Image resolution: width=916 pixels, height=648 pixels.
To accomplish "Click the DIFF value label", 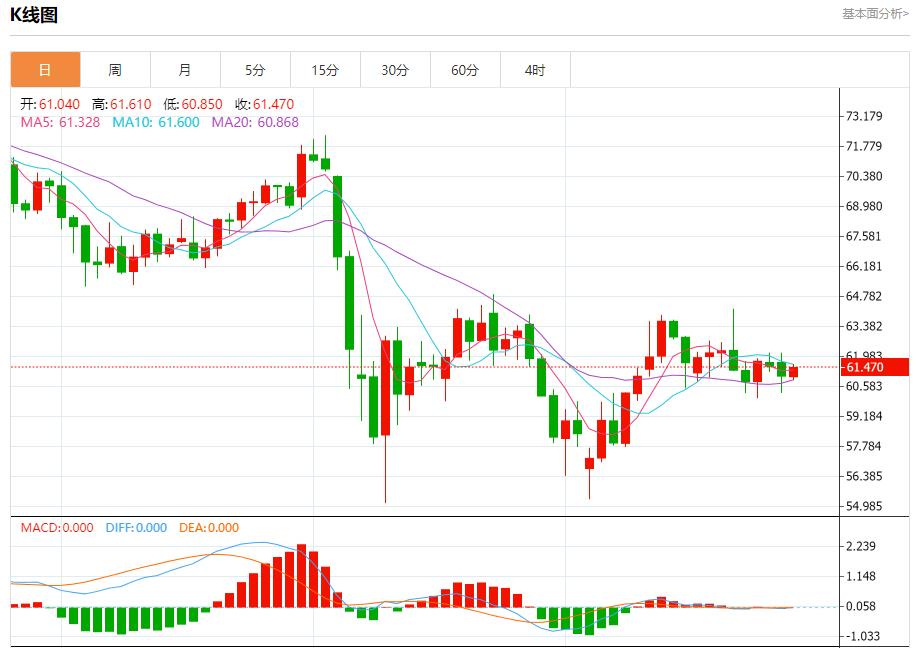I will click(135, 528).
